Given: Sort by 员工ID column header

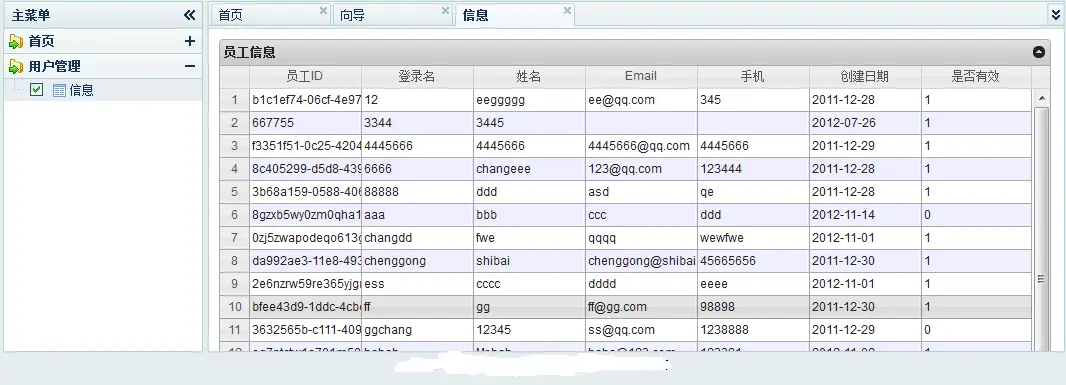Looking at the screenshot, I should pyautogui.click(x=305, y=76).
